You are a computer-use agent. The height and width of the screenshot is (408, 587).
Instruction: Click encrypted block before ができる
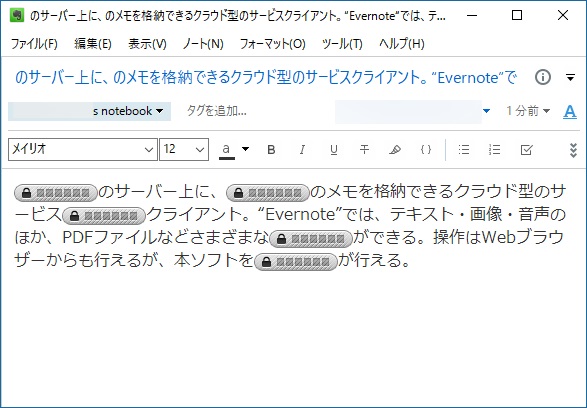[x=311, y=239]
